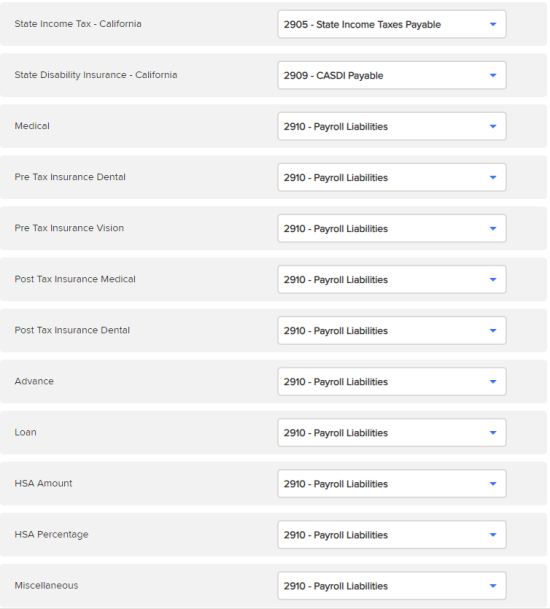Open Post Tax Insurance Dental dropdown
This screenshot has width=550, height=609.
pos(392,331)
